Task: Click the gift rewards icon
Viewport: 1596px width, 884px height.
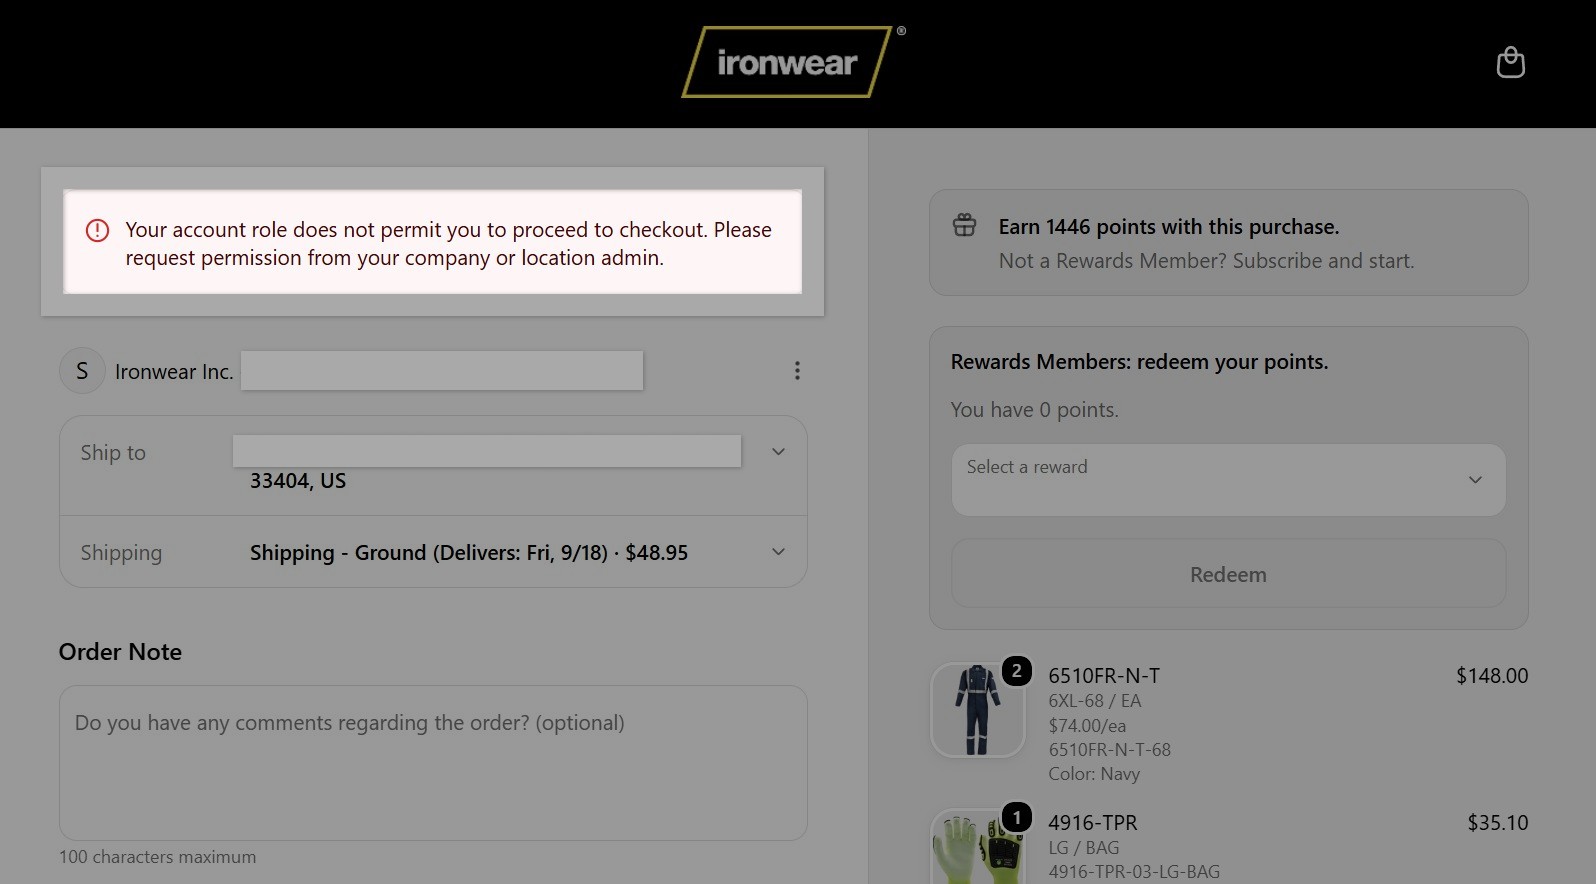Action: (964, 225)
